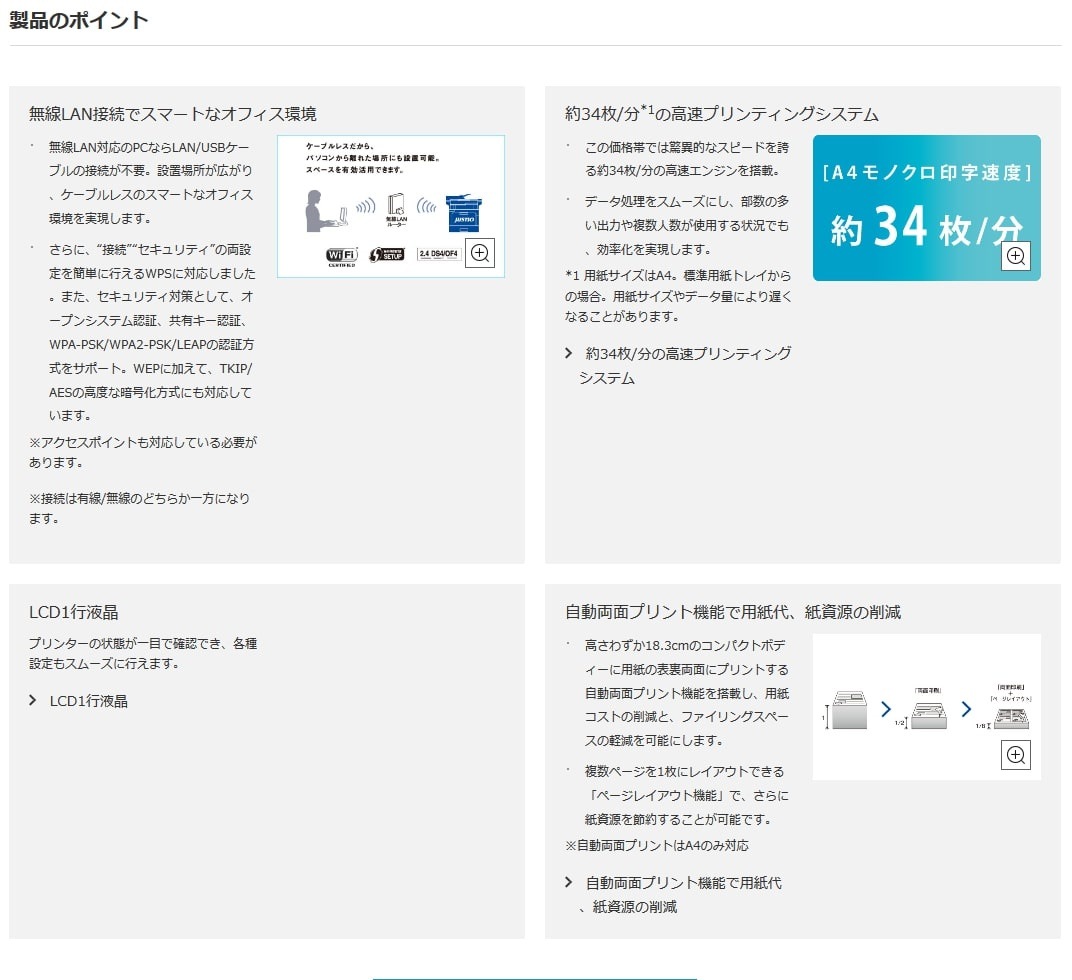Screen dimensions: 1072x980
Task: Click chevron beside 約34枚/分の高速プリンティング link
Action: [568, 353]
